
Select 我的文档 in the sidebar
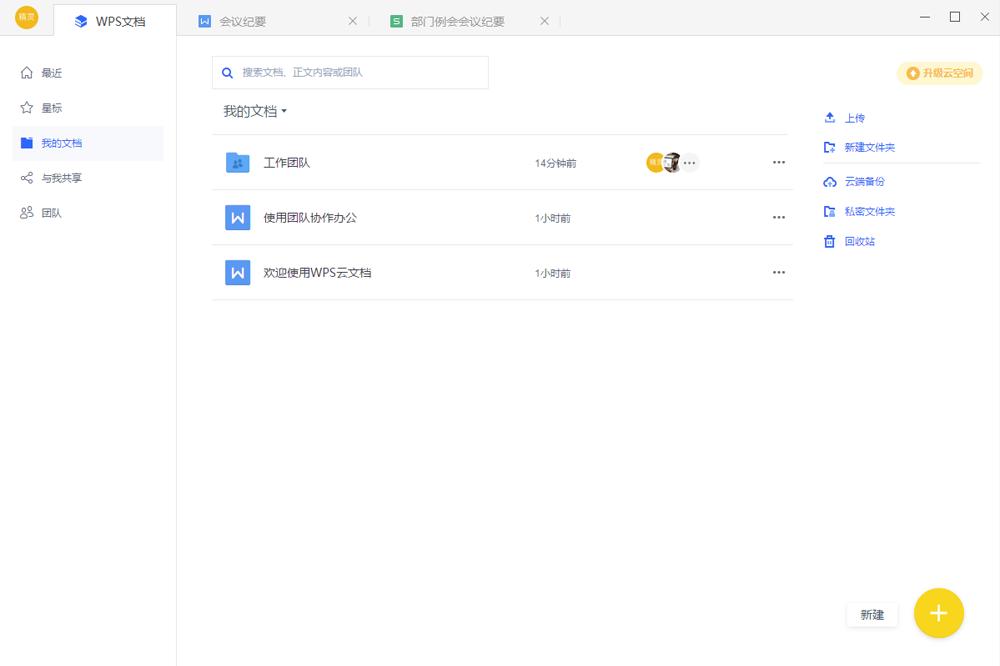(x=88, y=143)
